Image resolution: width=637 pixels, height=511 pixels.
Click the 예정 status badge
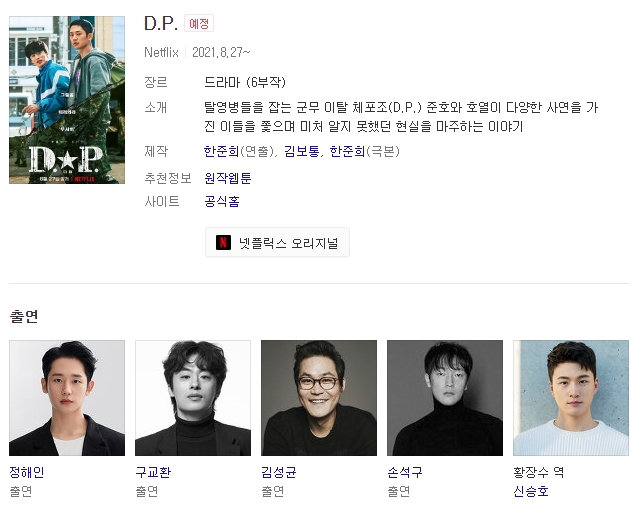199,24
